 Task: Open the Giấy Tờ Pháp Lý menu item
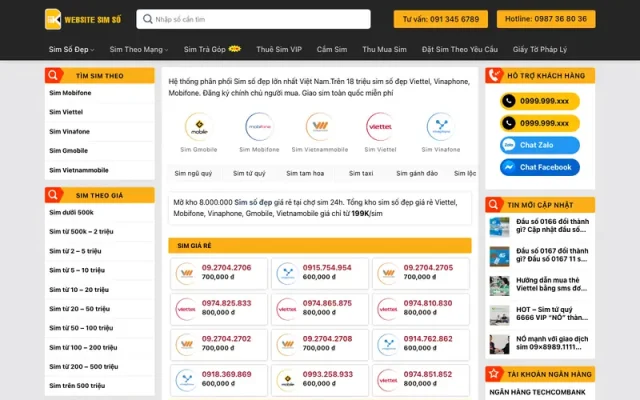point(540,49)
